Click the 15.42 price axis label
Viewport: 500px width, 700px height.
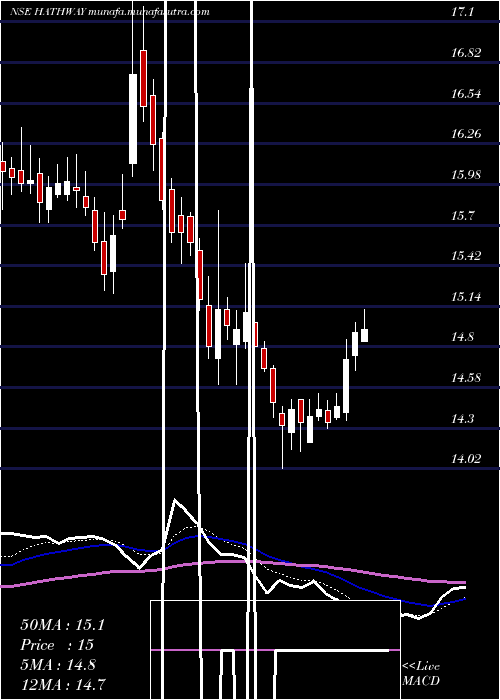tap(466, 256)
